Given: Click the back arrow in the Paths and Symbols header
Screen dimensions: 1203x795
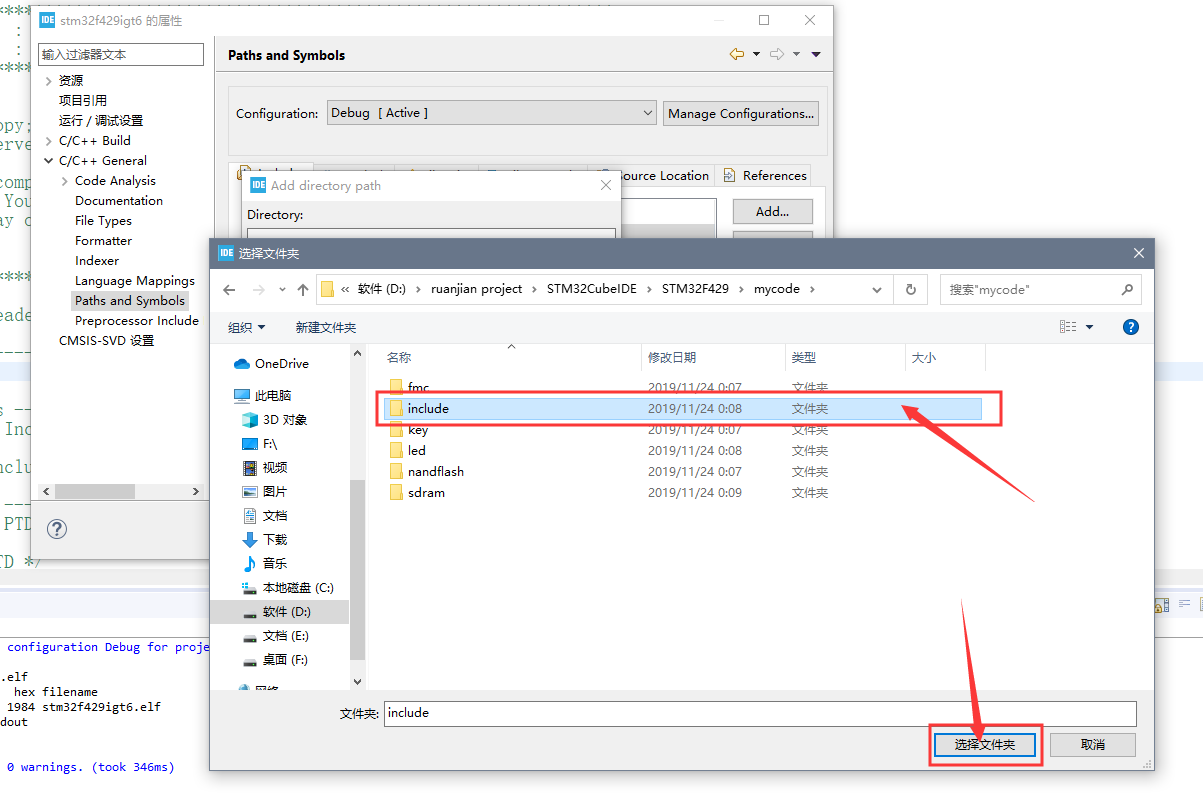Looking at the screenshot, I should [x=737, y=54].
